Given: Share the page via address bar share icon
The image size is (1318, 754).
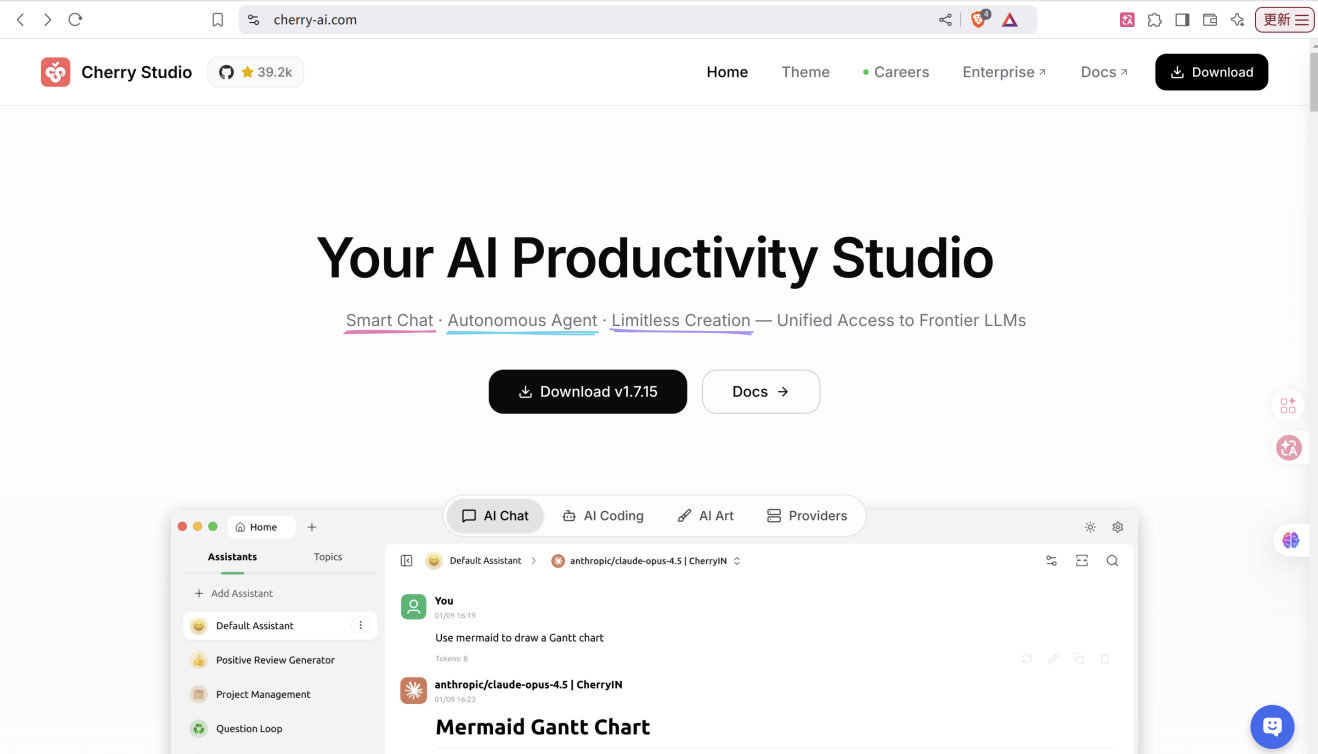Looking at the screenshot, I should (945, 19).
